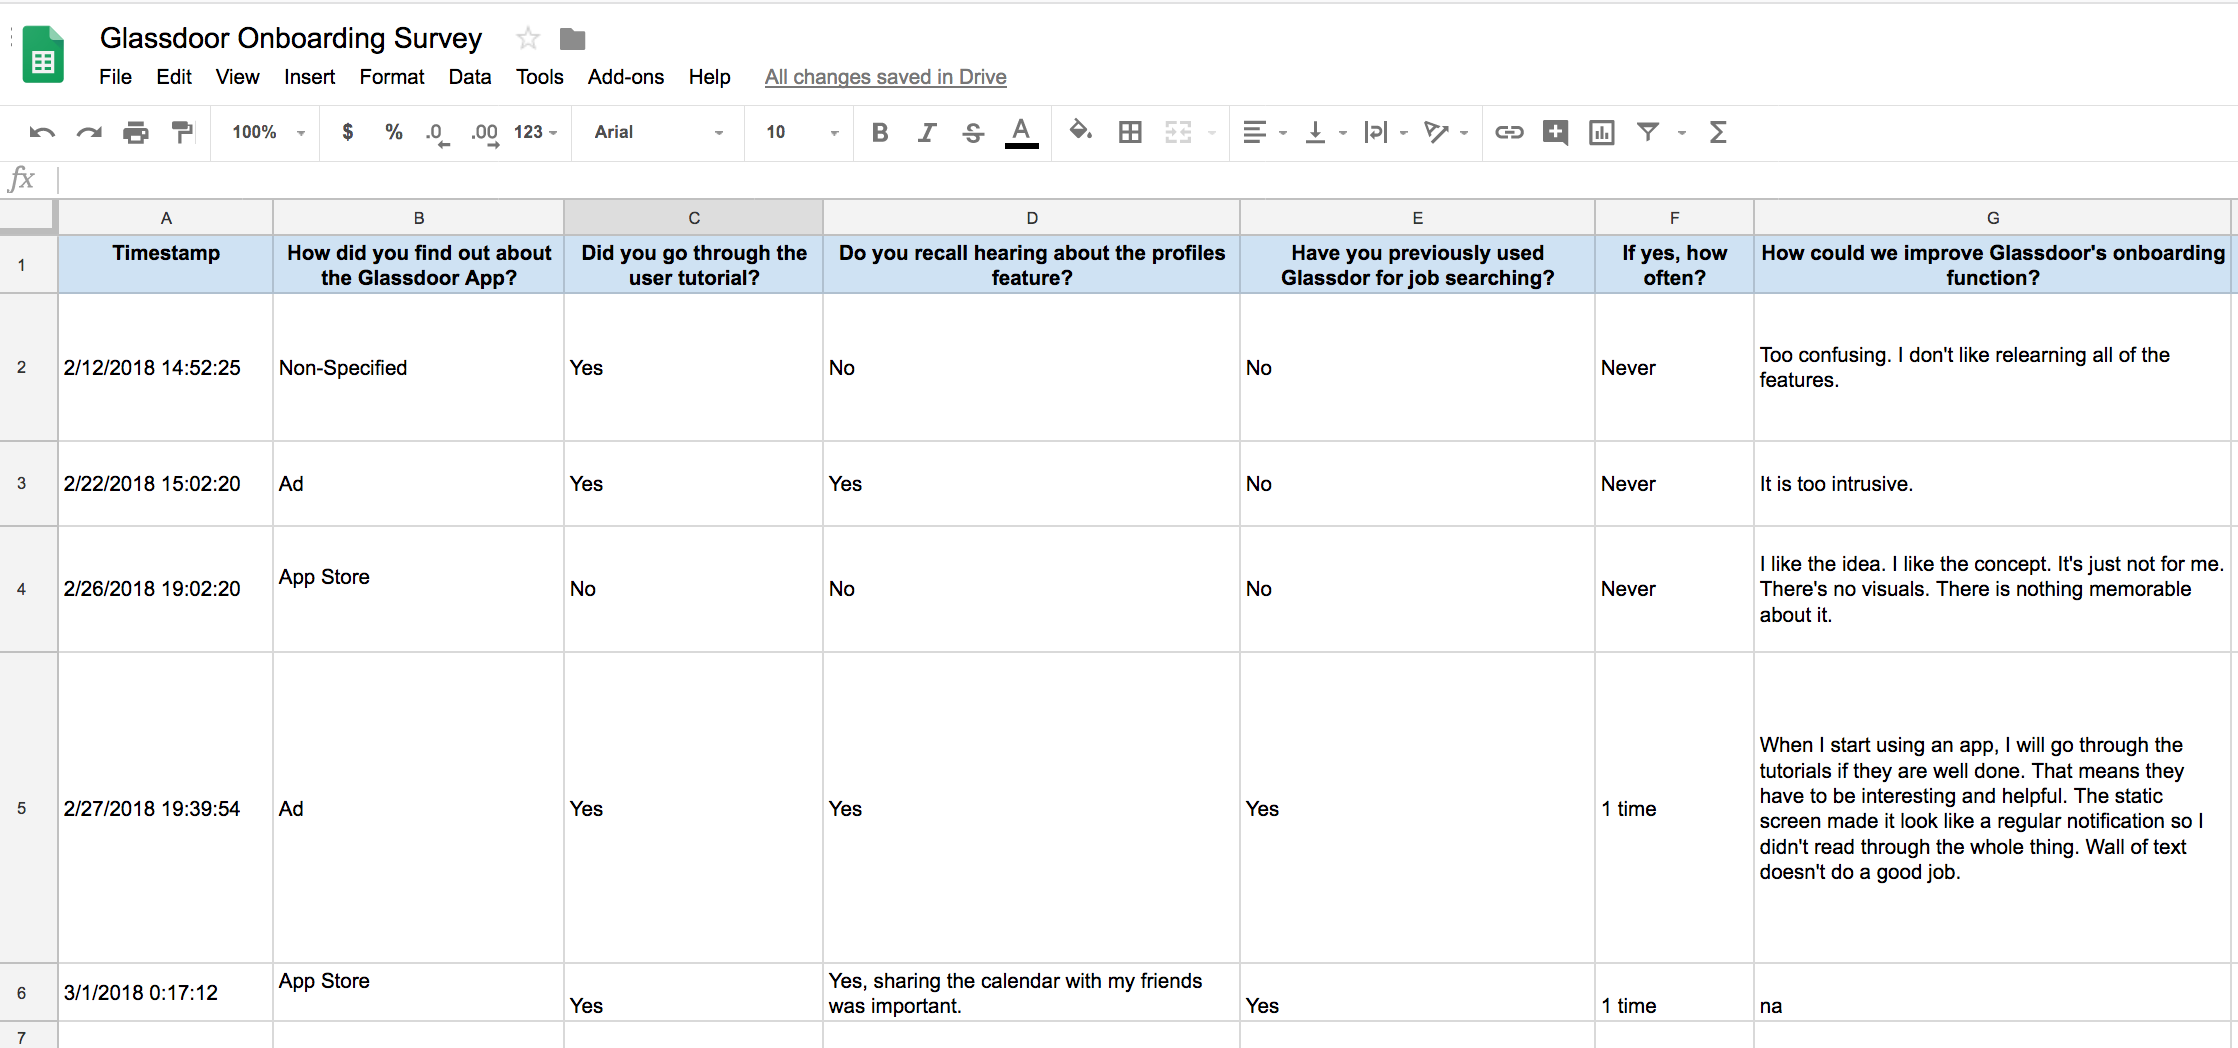Star the Glassdoor Onboarding Survey document

[x=528, y=39]
